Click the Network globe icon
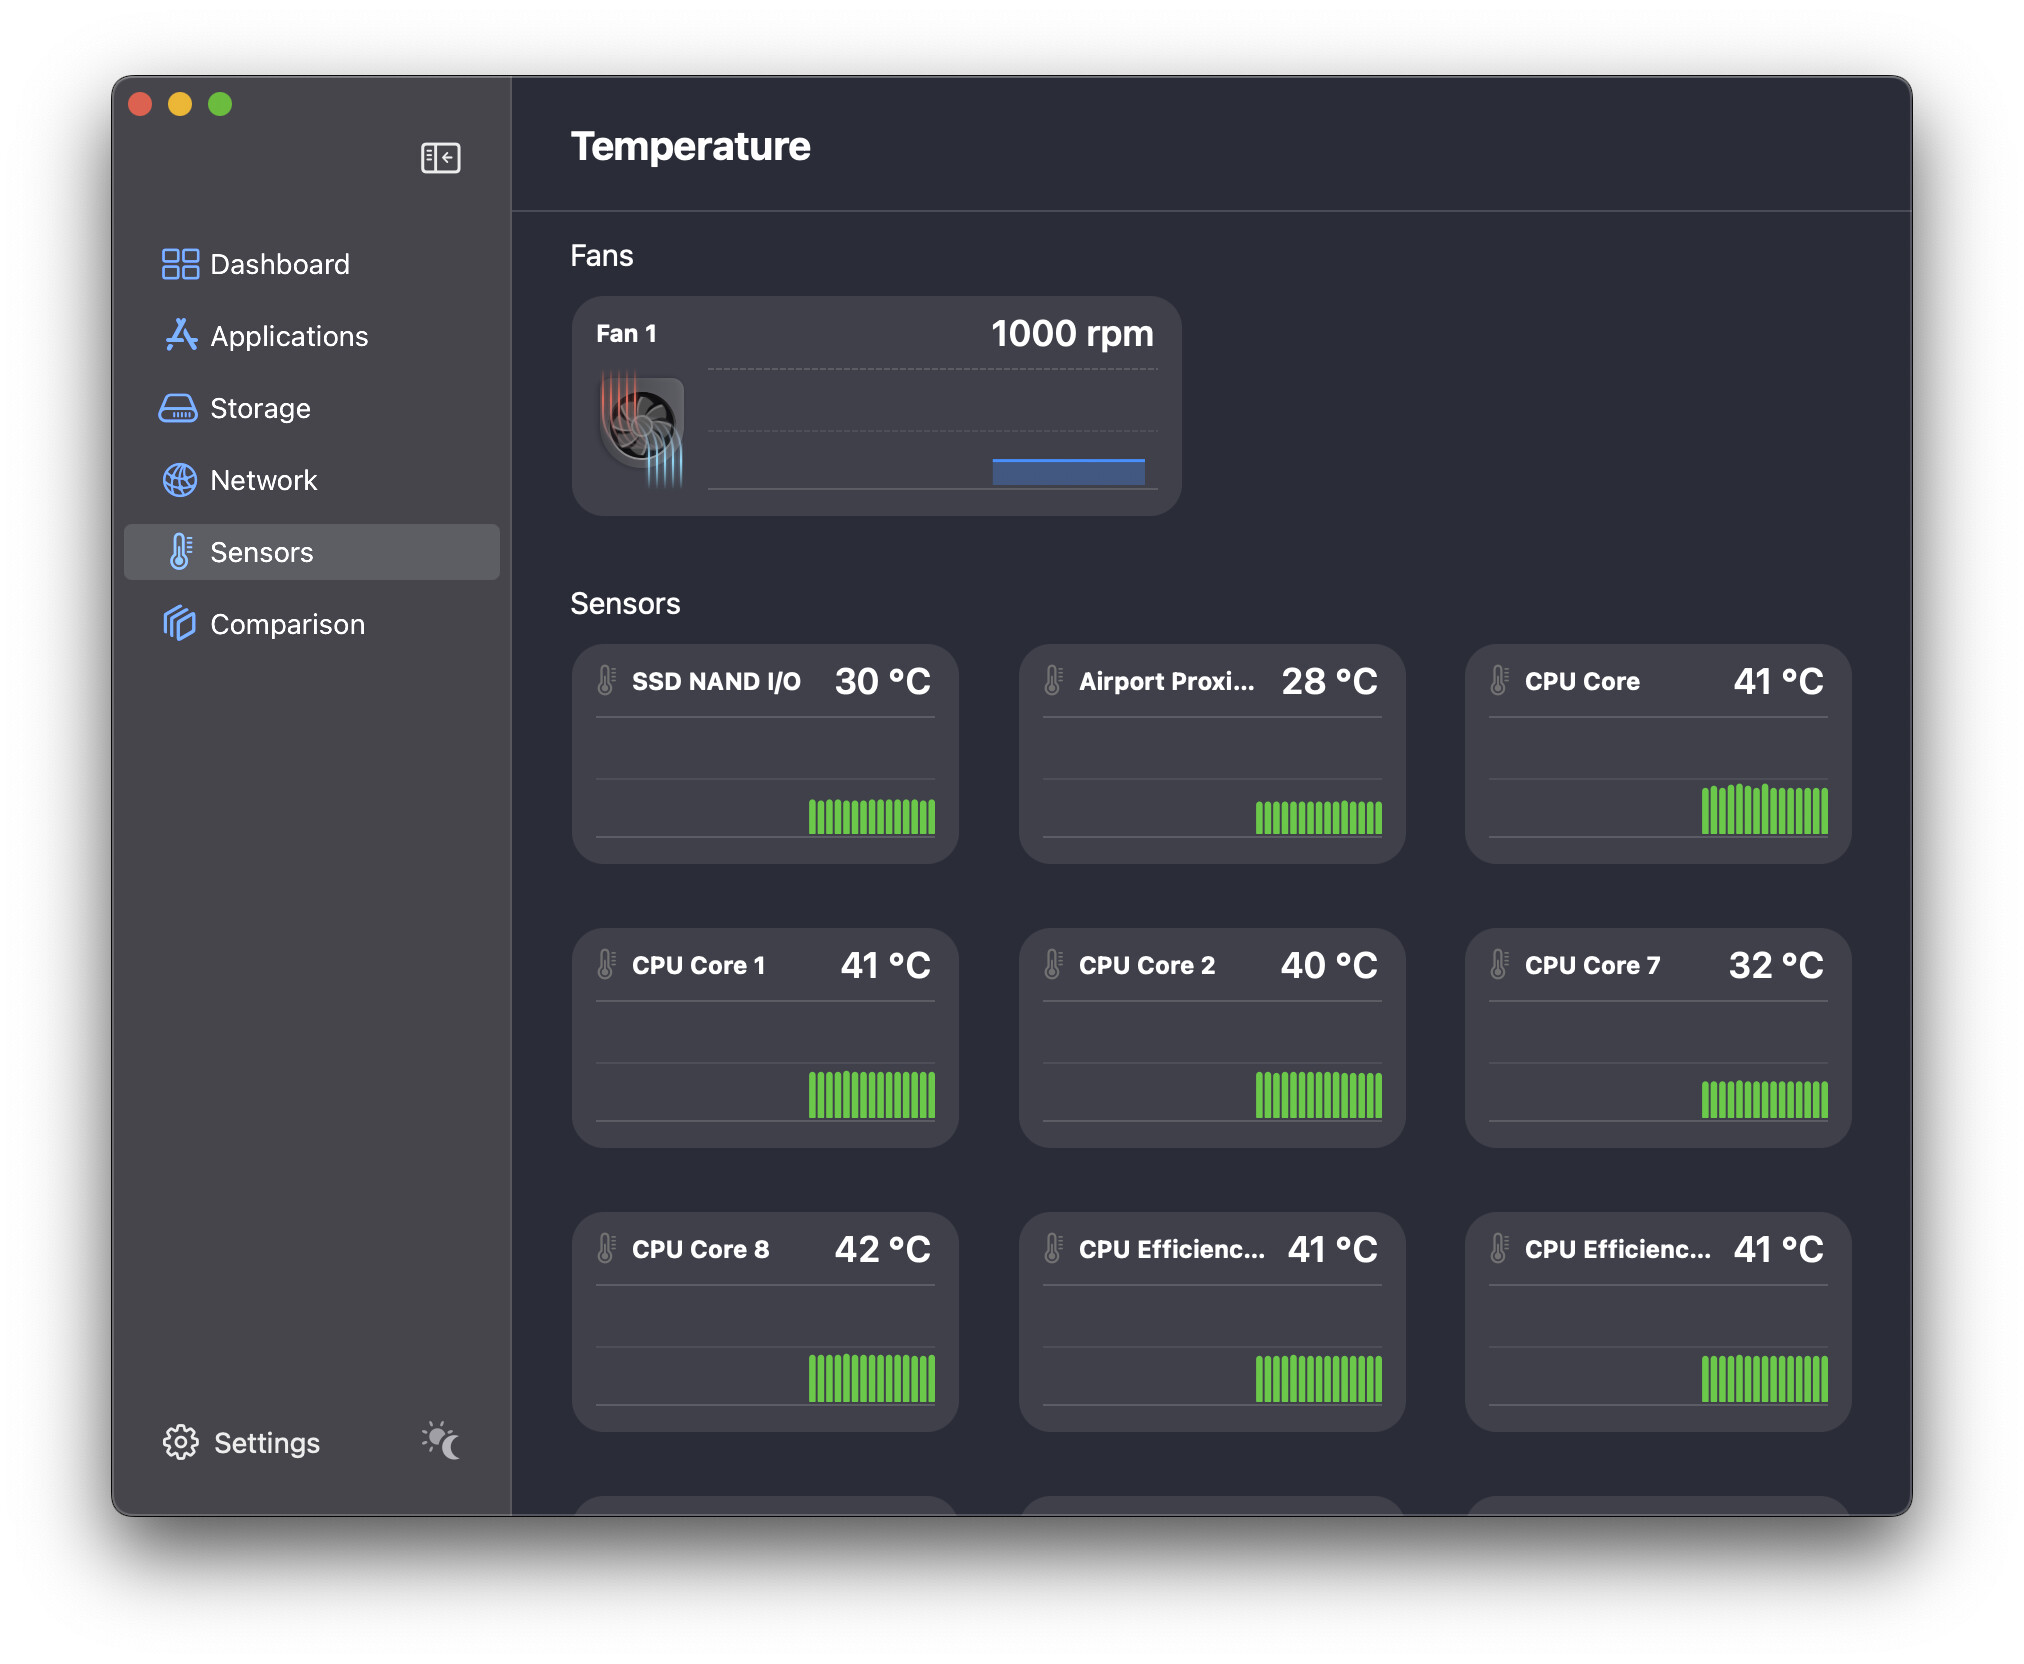The width and height of the screenshot is (2024, 1664). coord(180,480)
